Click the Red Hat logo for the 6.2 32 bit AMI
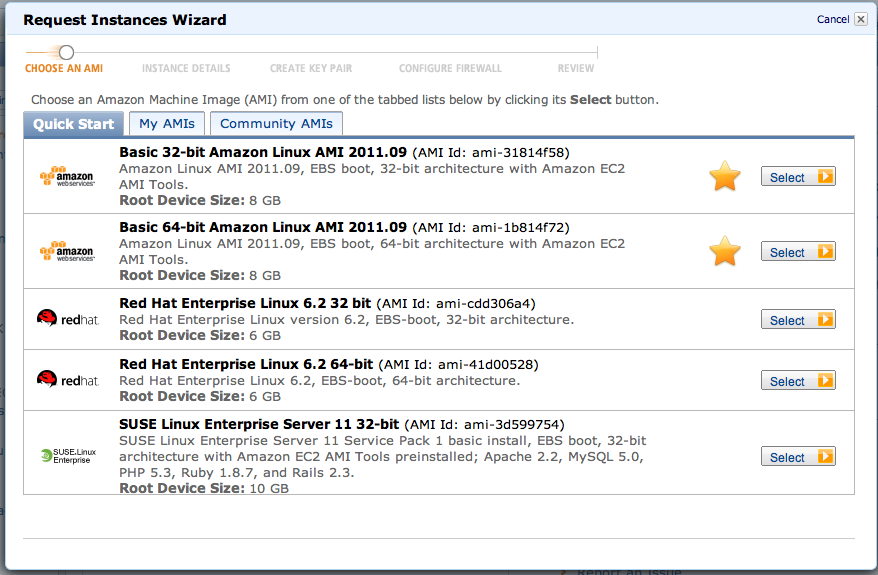The width and height of the screenshot is (878, 575). tap(68, 319)
